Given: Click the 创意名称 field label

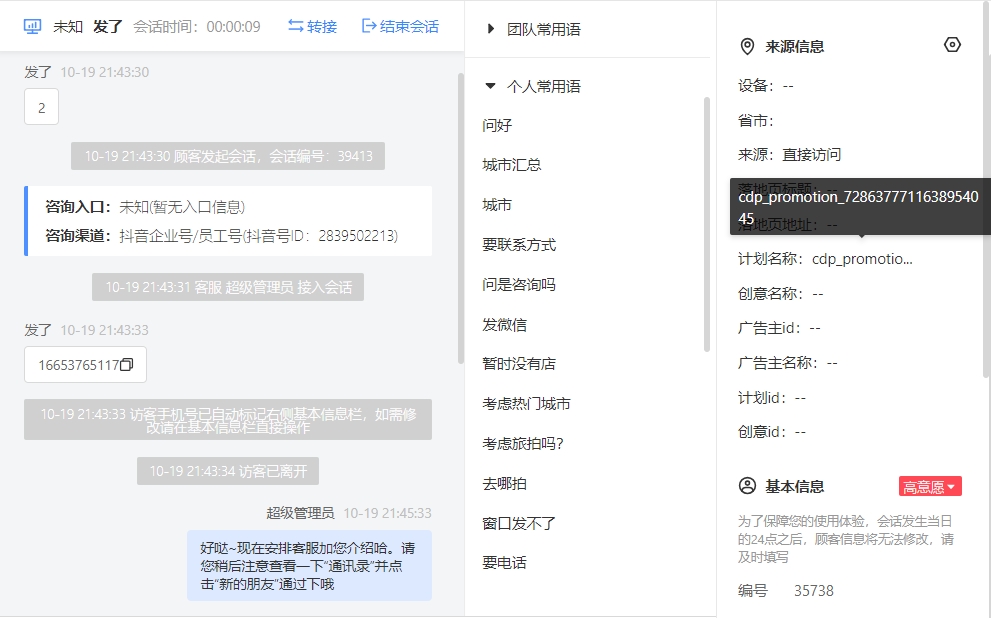Looking at the screenshot, I should (x=770, y=293).
